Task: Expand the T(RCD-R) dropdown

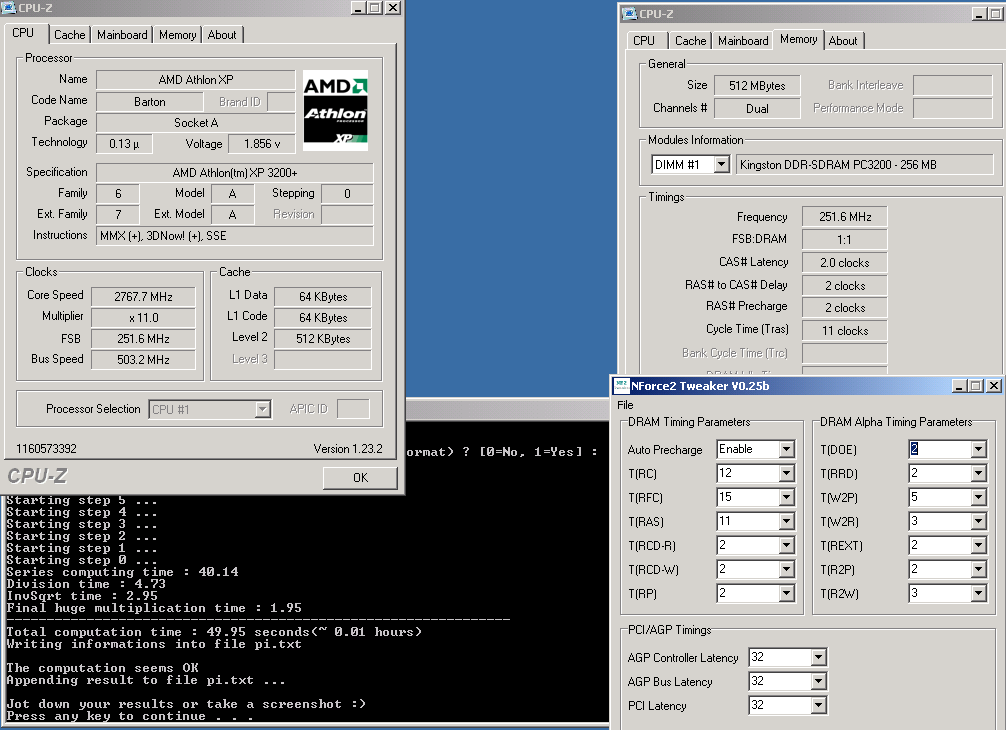Action: 787,545
